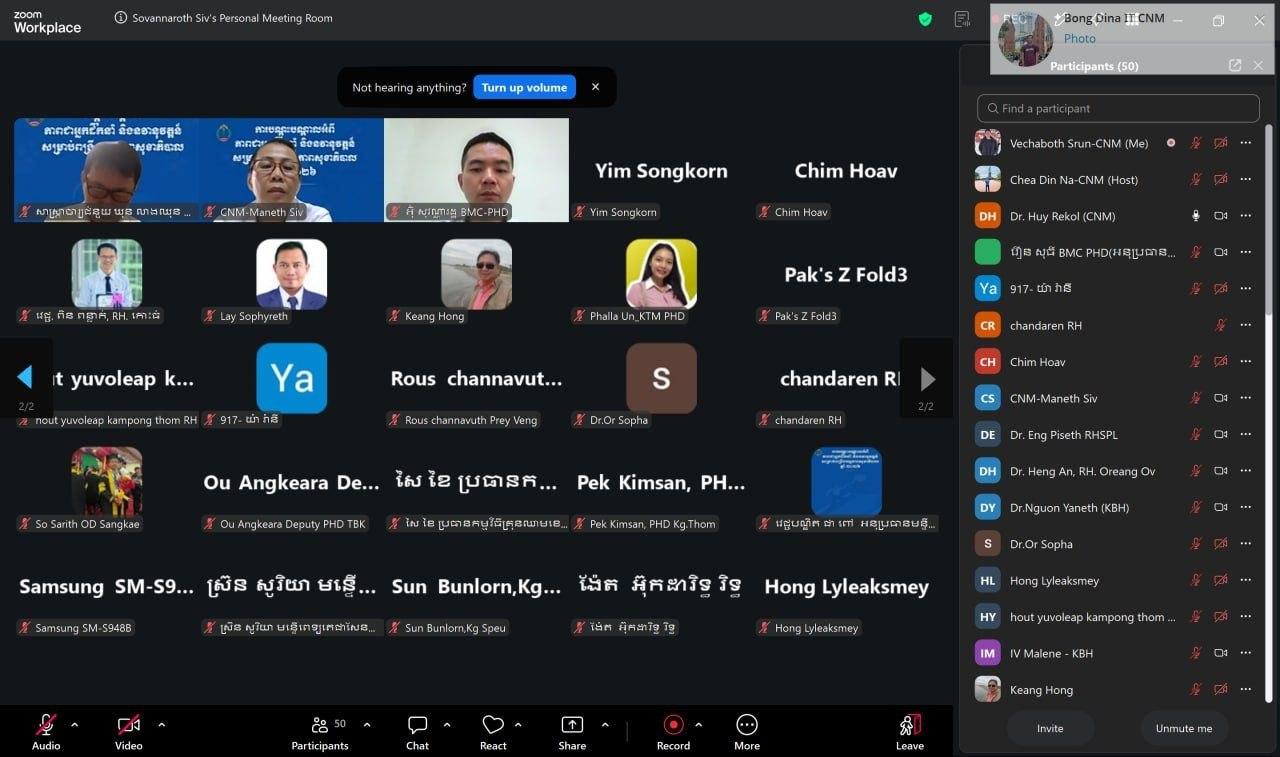Open more options for Keang Hong participant

point(1245,690)
